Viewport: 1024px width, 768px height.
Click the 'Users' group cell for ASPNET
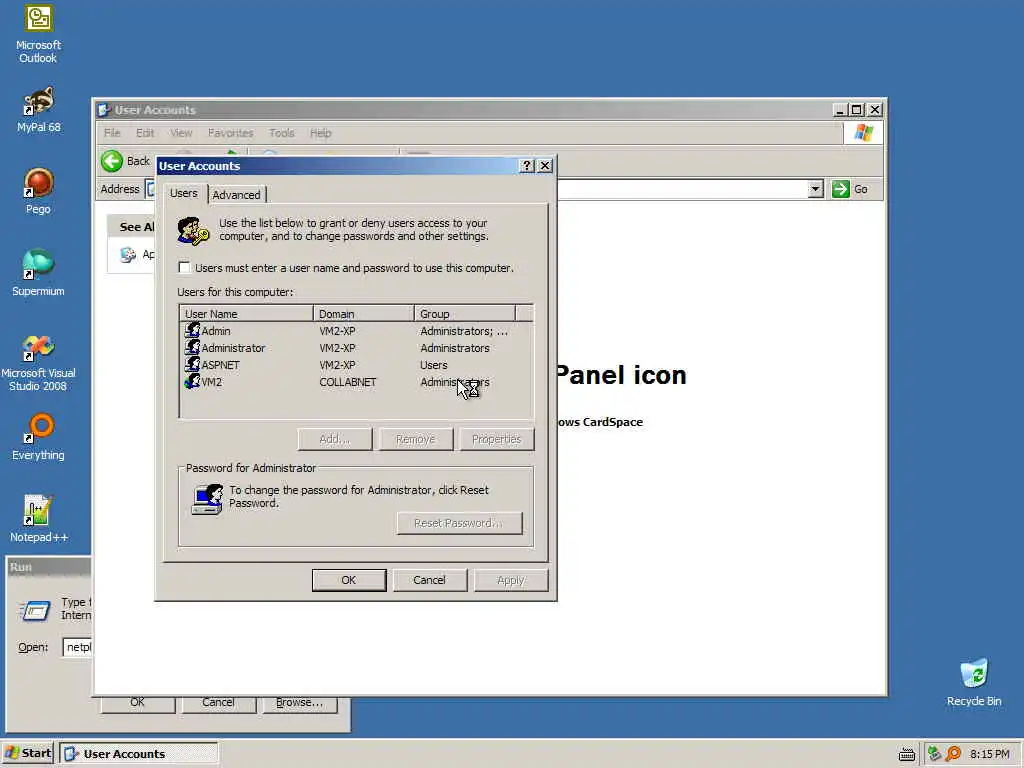tap(434, 365)
